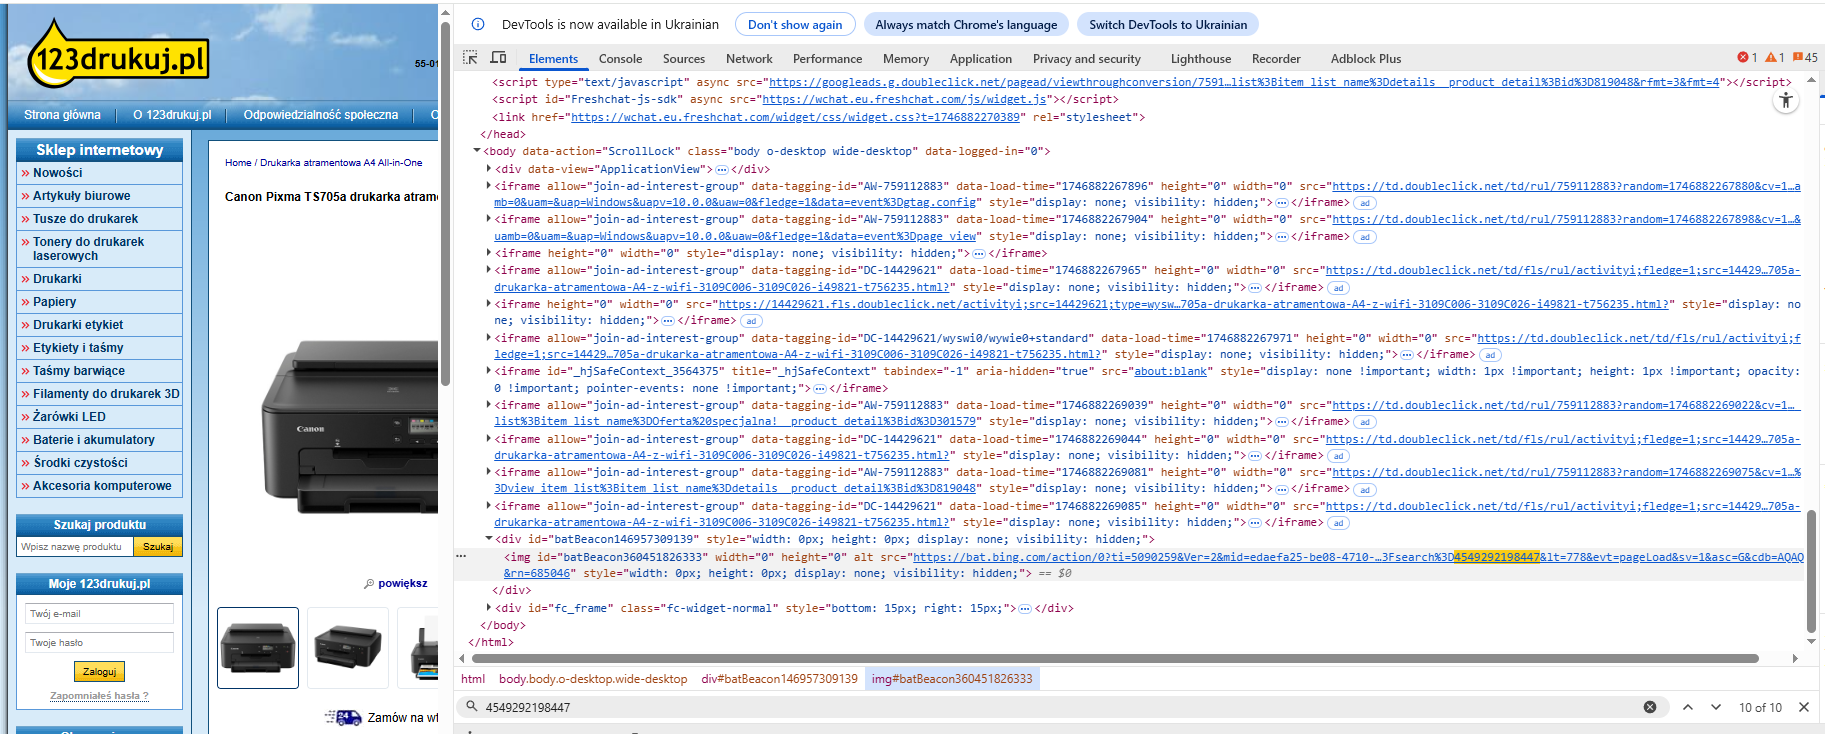Image resolution: width=1825 pixels, height=734 pixels.
Task: Expand iframe with src 14429621.fls.doubleclick.net
Action: tap(489, 304)
